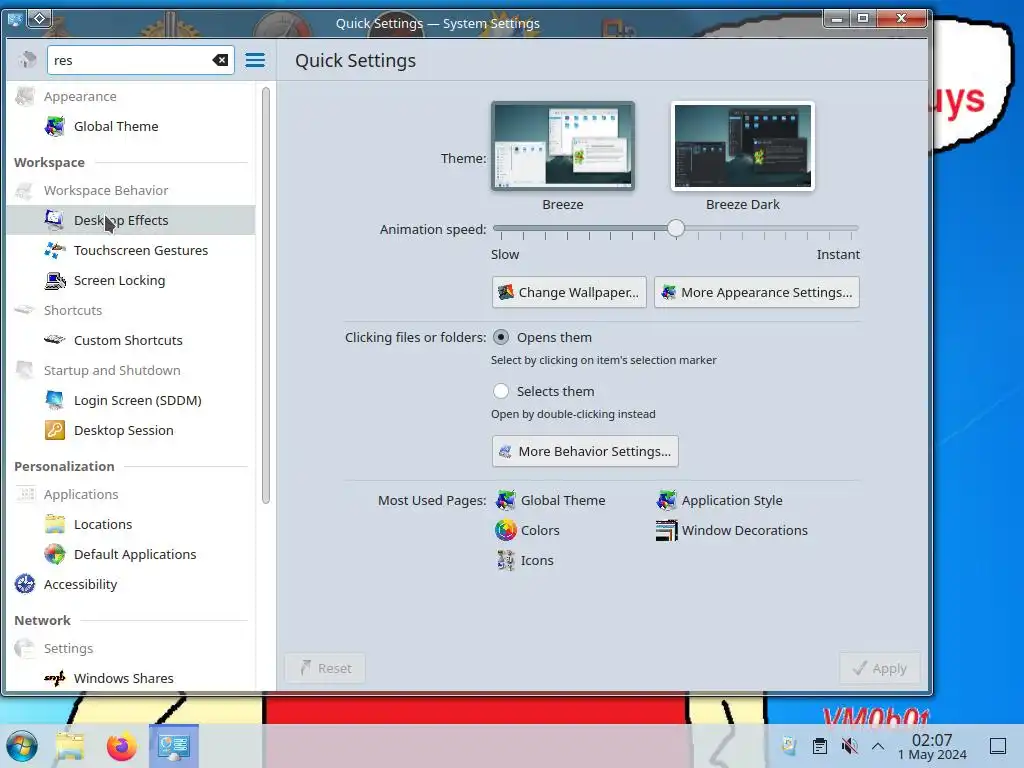Click the home icon beside the search box
The height and width of the screenshot is (768, 1024).
pyautogui.click(x=27, y=60)
